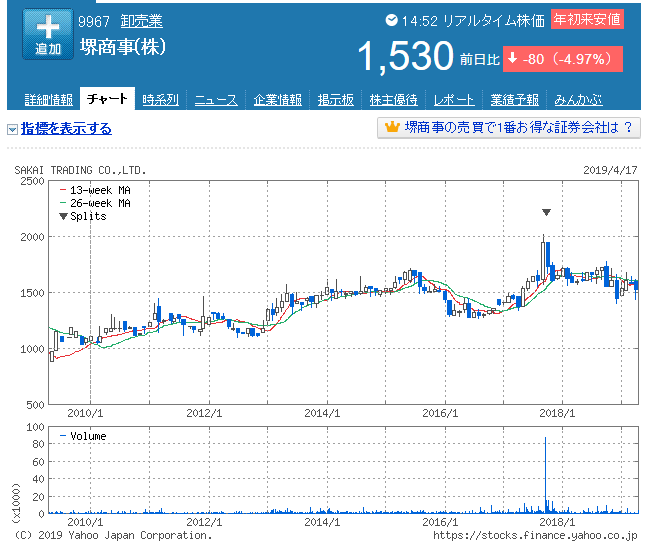The width and height of the screenshot is (646, 548).
Task: Click the current price 1,530
Action: [x=405, y=56]
